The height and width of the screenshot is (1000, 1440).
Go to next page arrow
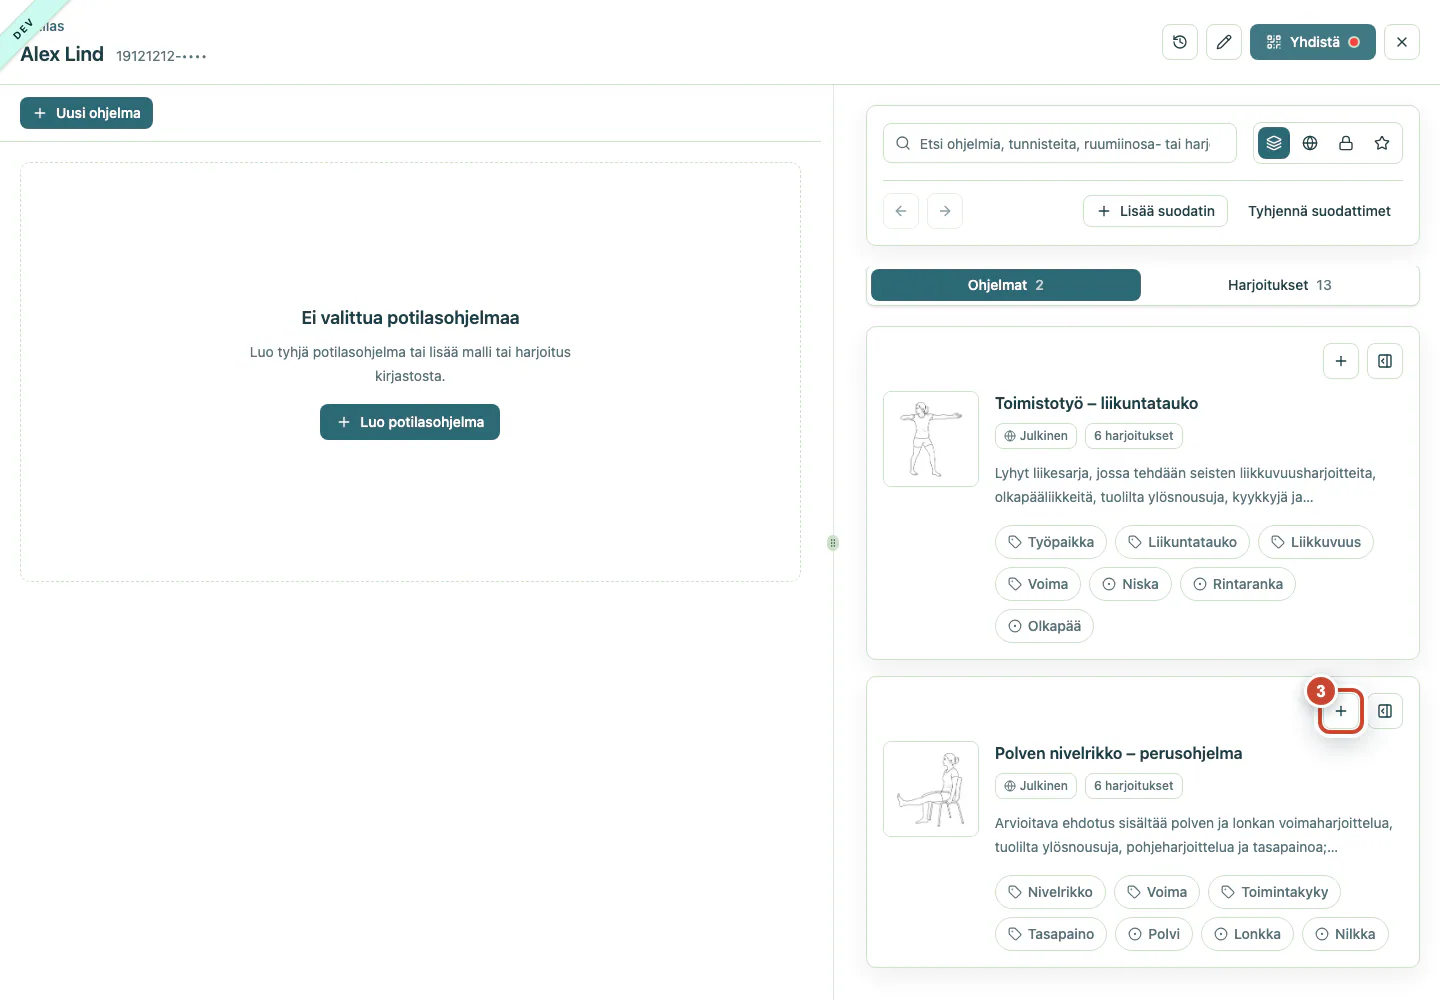pos(945,211)
